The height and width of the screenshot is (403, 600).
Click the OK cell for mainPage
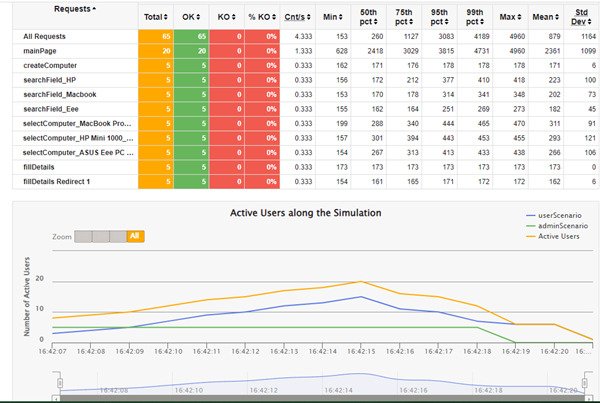point(191,51)
